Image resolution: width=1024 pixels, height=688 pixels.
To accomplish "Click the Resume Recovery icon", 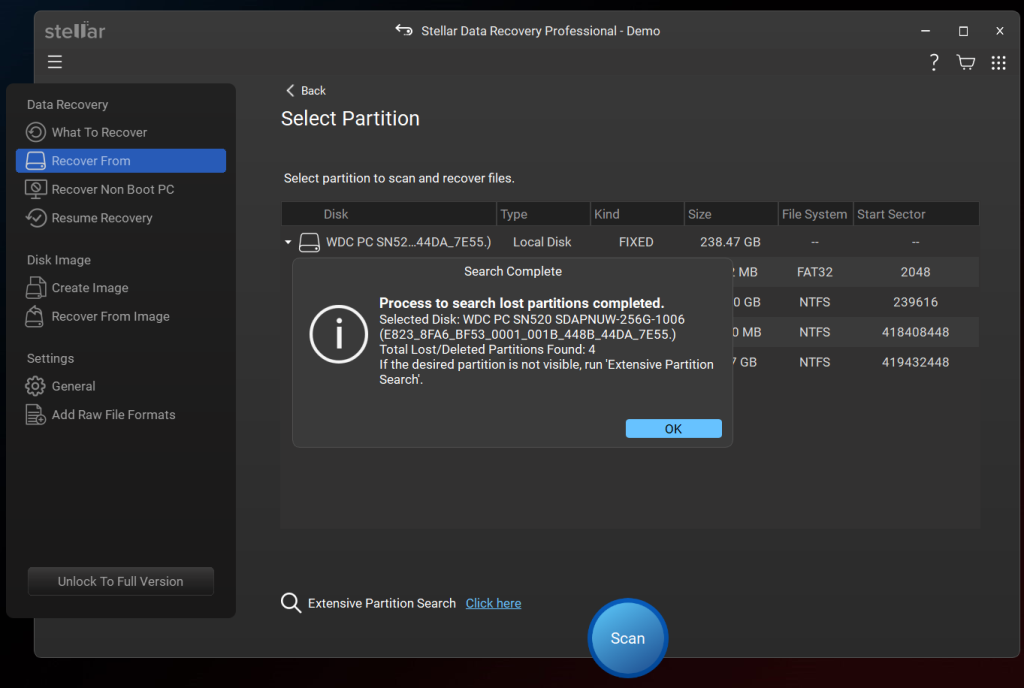I will coord(36,218).
